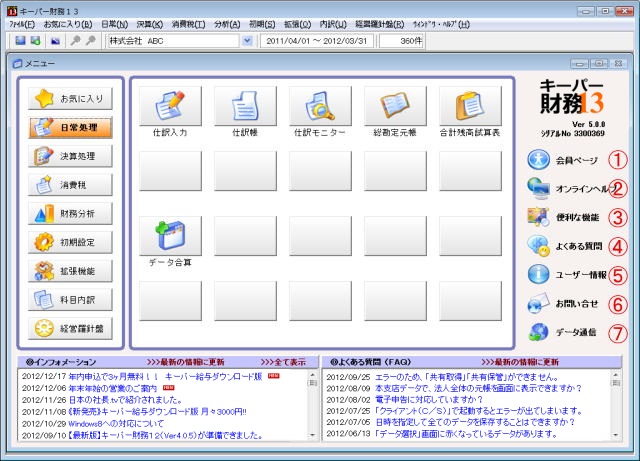This screenshot has height=461, width=640.
Task: Open the 消費税 sidebar button
Action: point(70,185)
